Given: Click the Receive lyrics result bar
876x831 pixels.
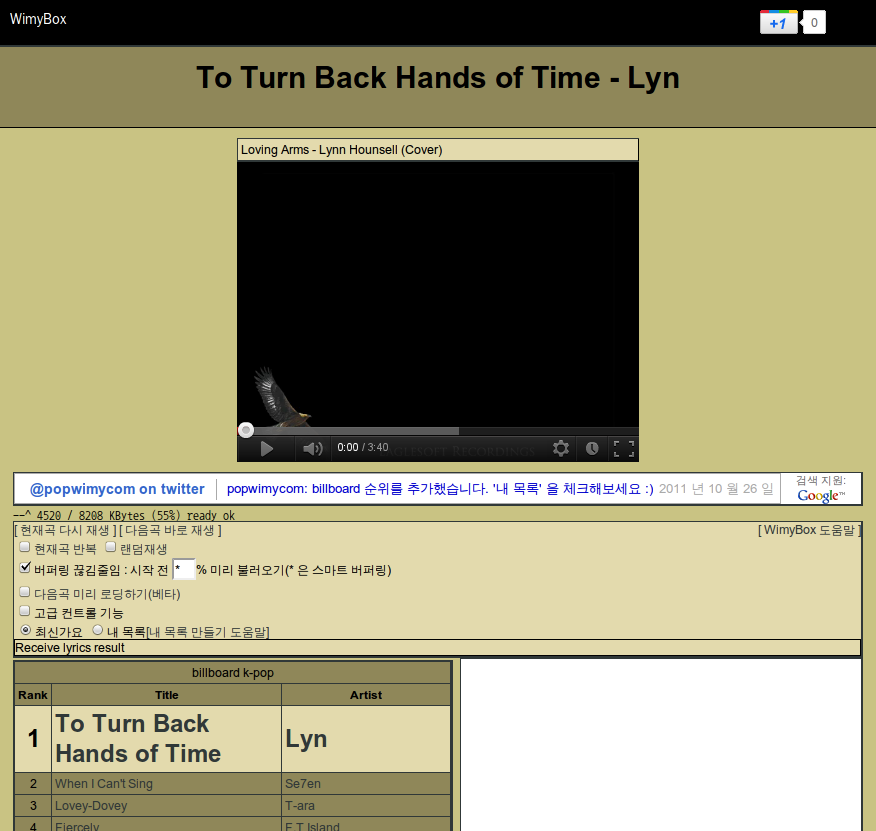Looking at the screenshot, I should point(437,648).
